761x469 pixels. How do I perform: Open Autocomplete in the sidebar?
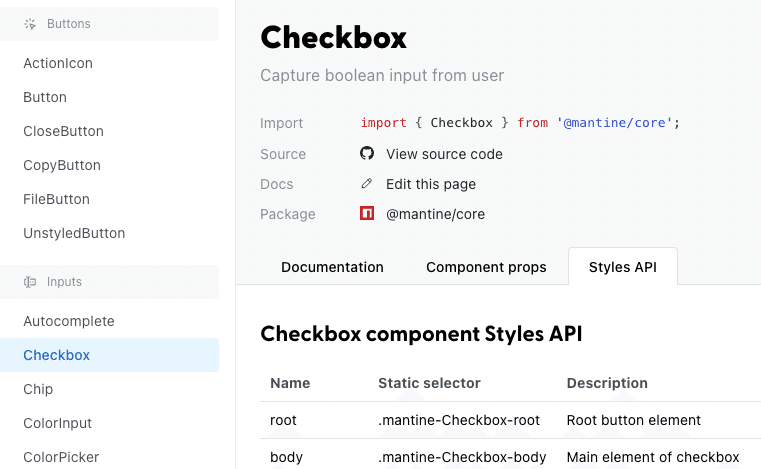click(69, 321)
